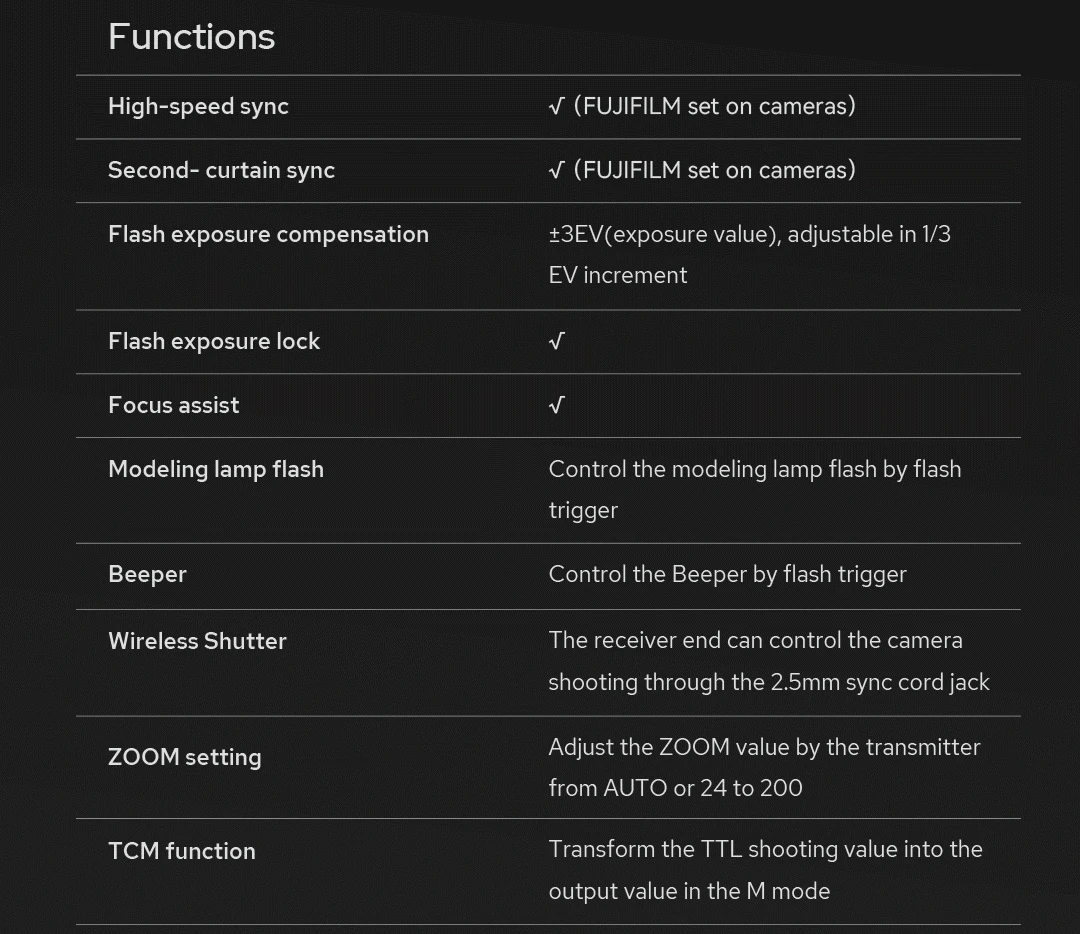Image resolution: width=1080 pixels, height=934 pixels.
Task: Click the checkmark in Focus assist row
Action: tap(557, 406)
